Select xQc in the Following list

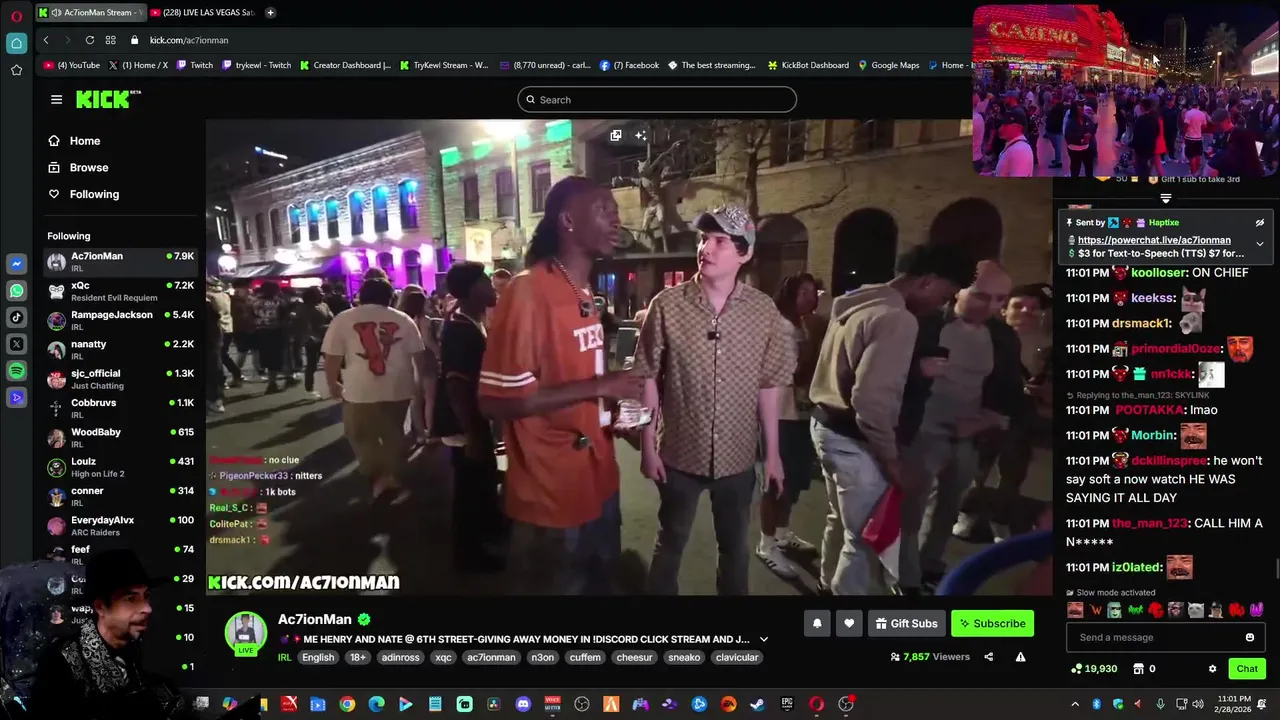122,291
